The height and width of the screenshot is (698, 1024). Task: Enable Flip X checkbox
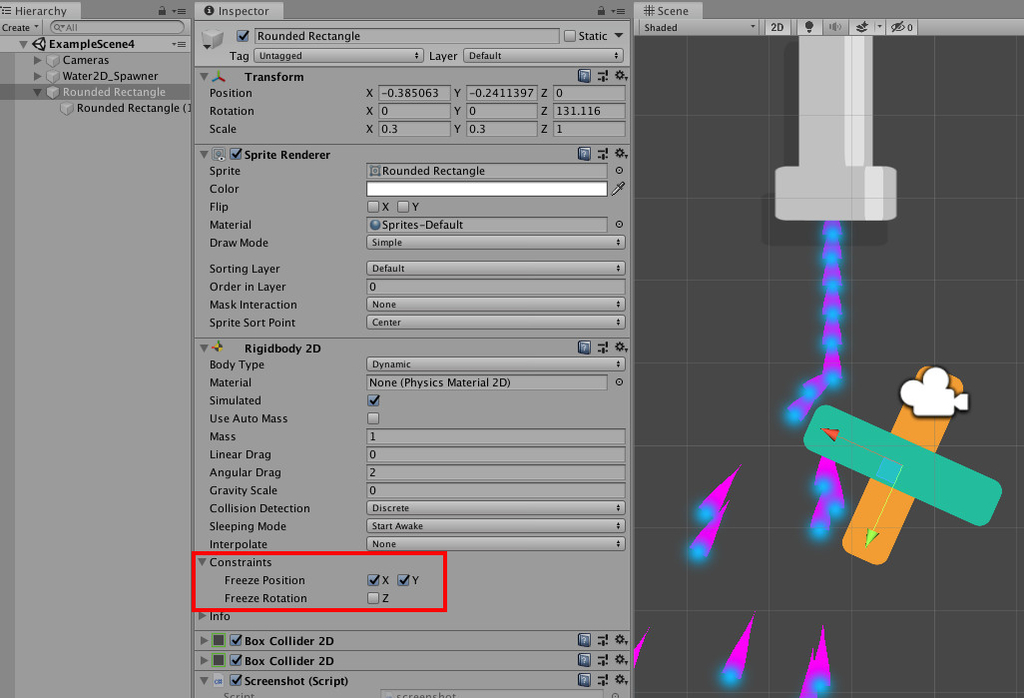[x=374, y=206]
